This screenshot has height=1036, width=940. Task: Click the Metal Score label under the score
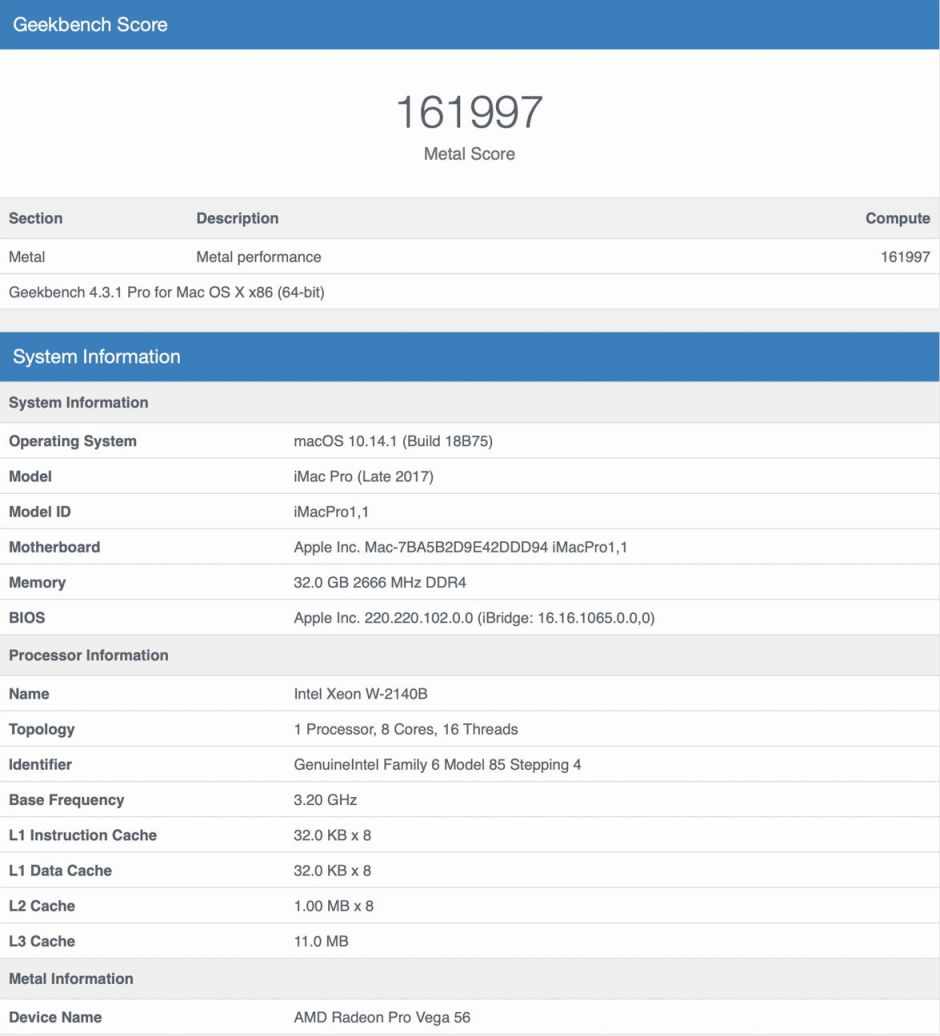point(469,154)
